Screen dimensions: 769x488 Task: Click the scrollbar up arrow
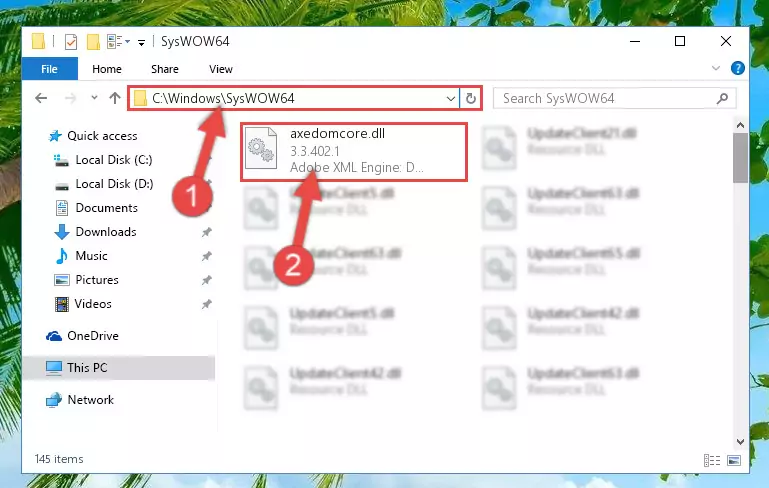pos(740,126)
